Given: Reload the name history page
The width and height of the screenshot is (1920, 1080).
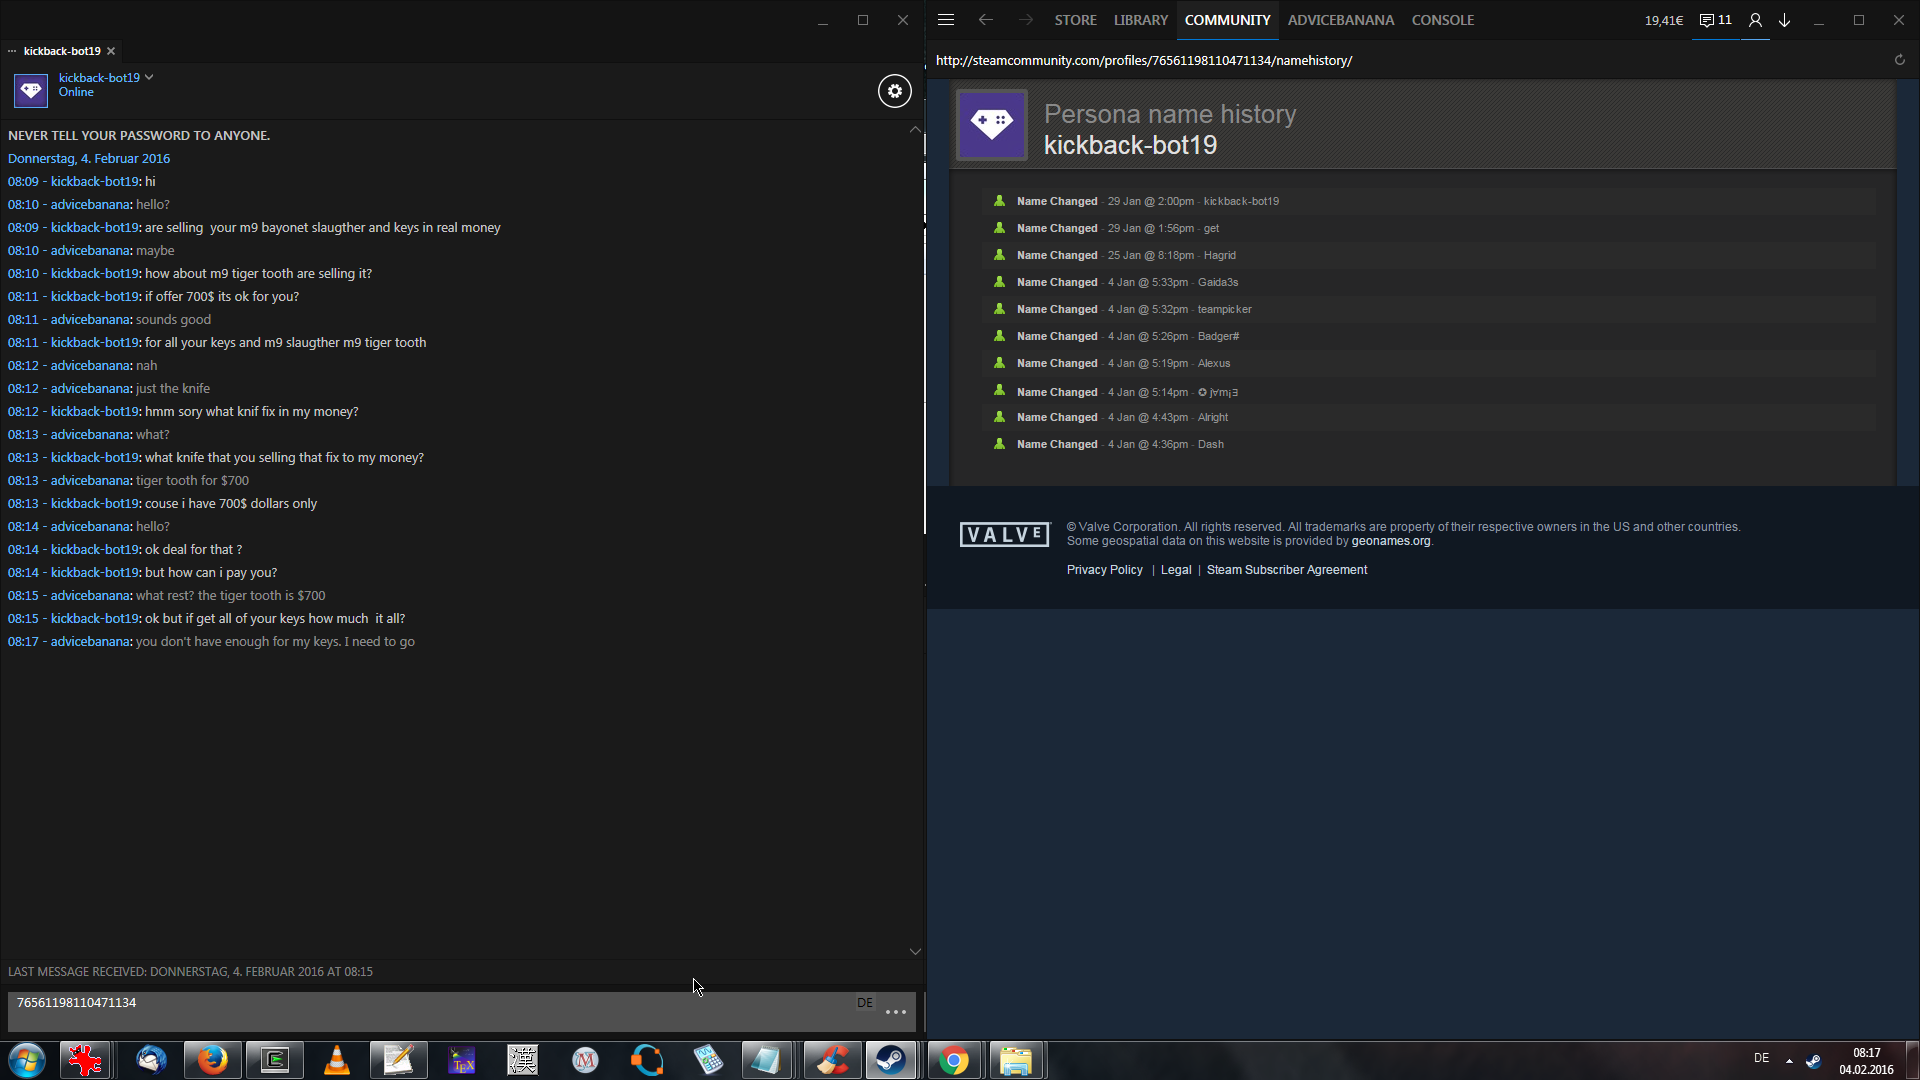Looking at the screenshot, I should (x=1899, y=60).
